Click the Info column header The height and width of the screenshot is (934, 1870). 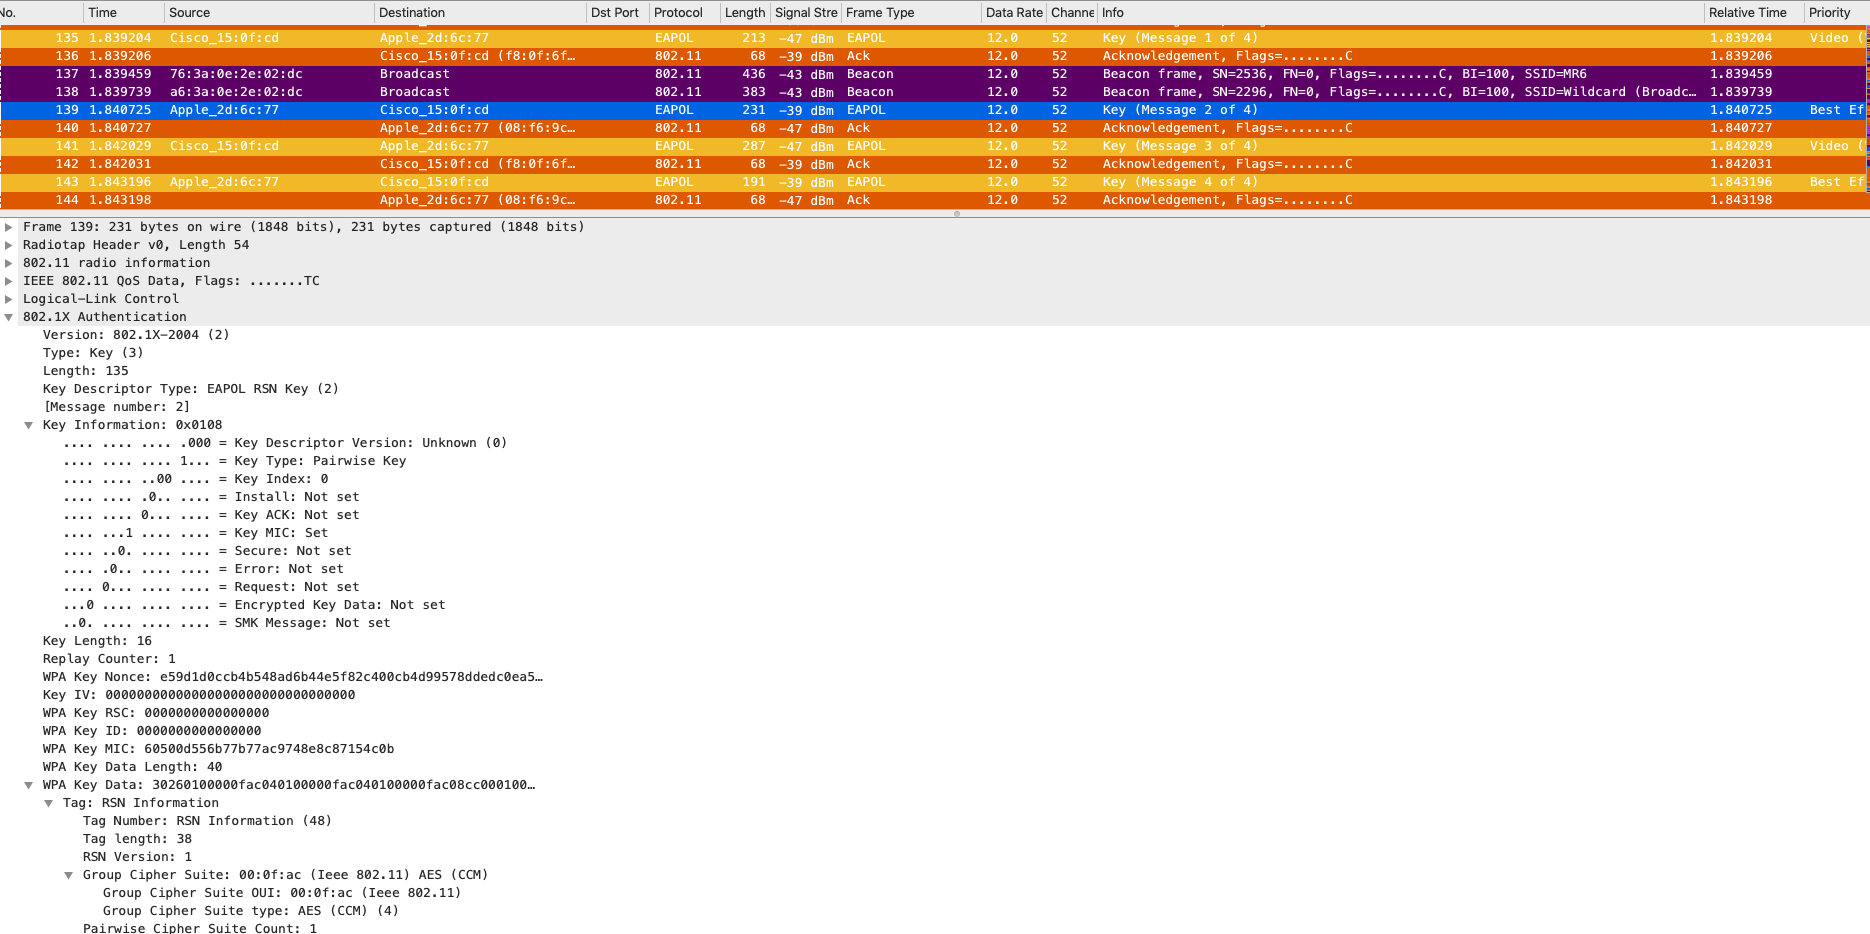[x=1113, y=13]
